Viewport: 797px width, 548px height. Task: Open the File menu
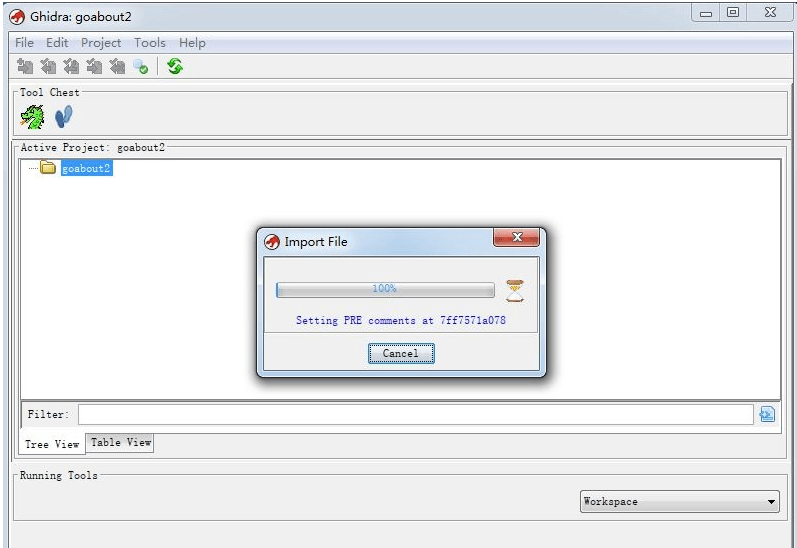[24, 43]
